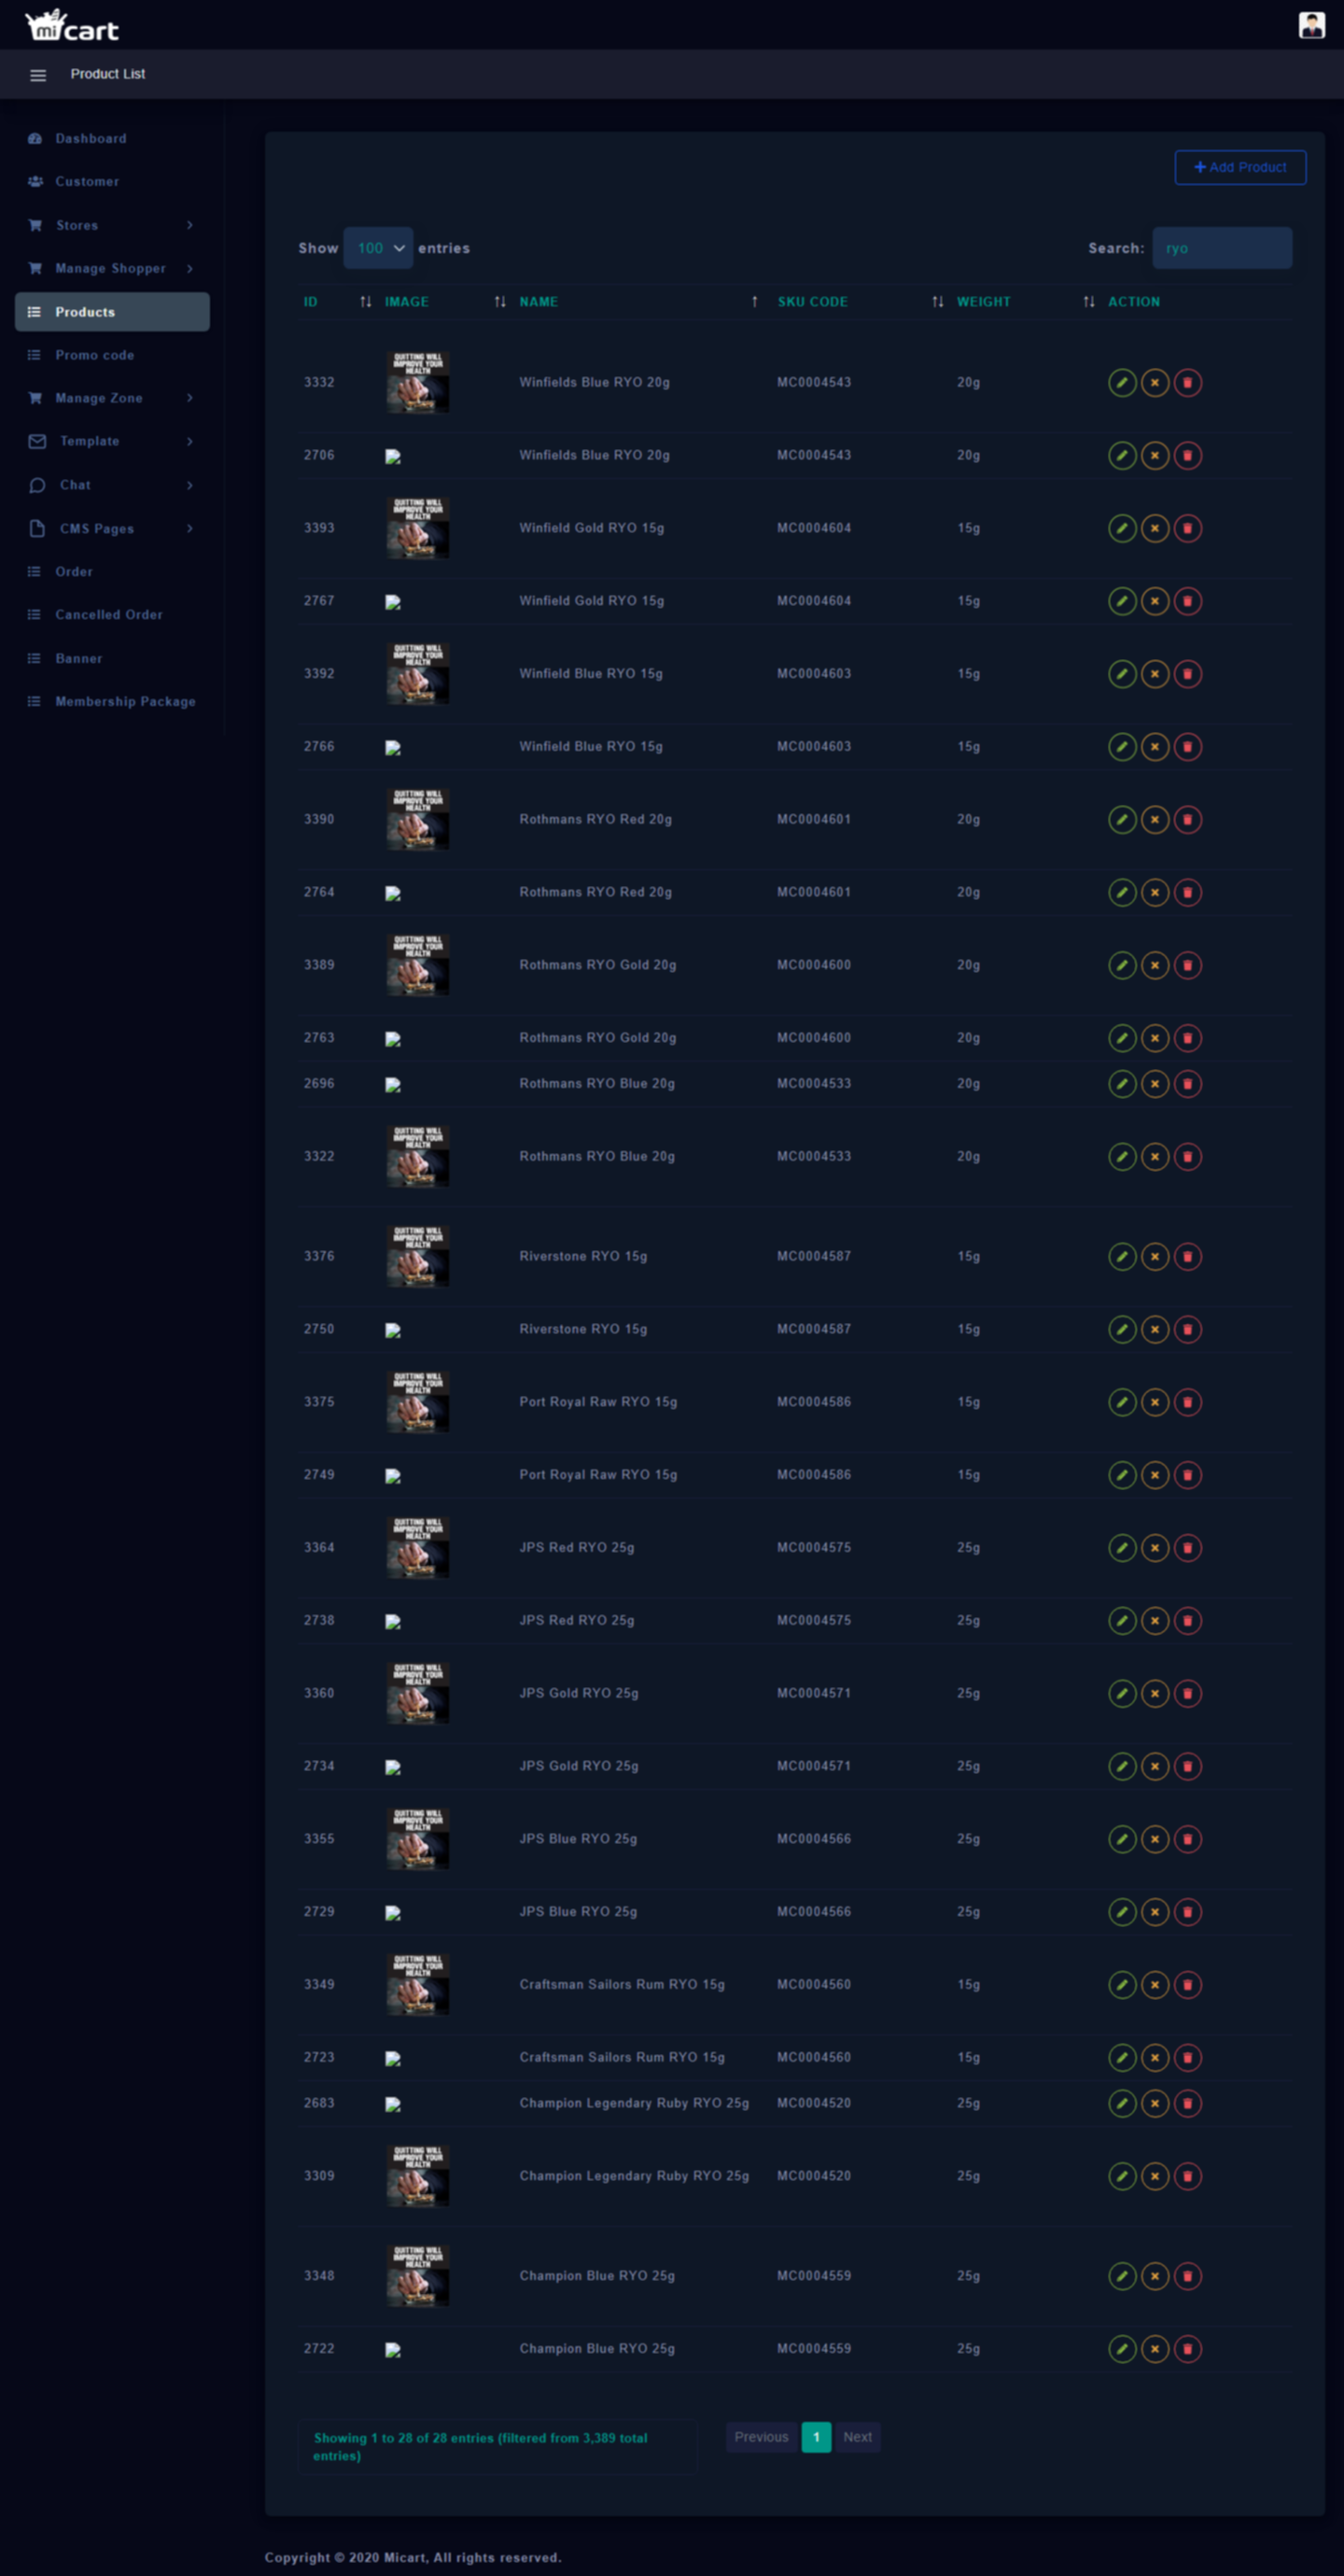Click broken image icon for product 2738
Screen dimensions: 1344x2576
coord(393,1622)
